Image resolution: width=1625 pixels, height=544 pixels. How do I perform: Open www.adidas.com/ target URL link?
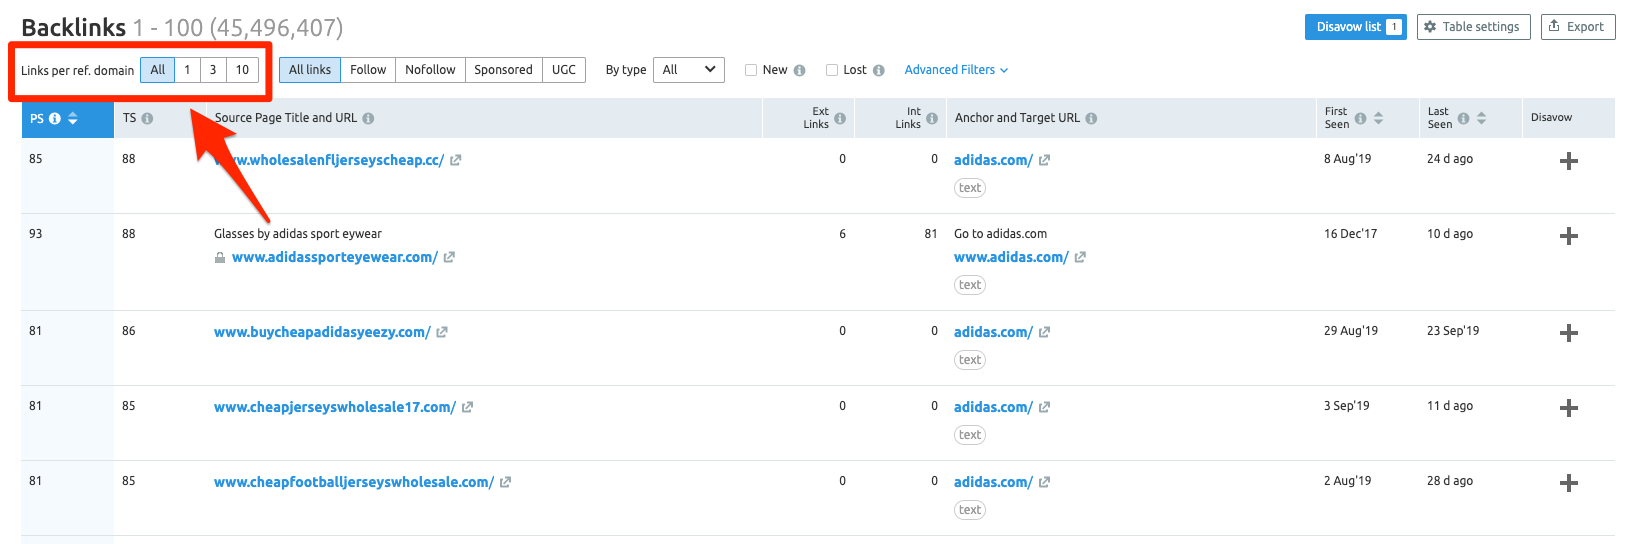pyautogui.click(x=1011, y=257)
